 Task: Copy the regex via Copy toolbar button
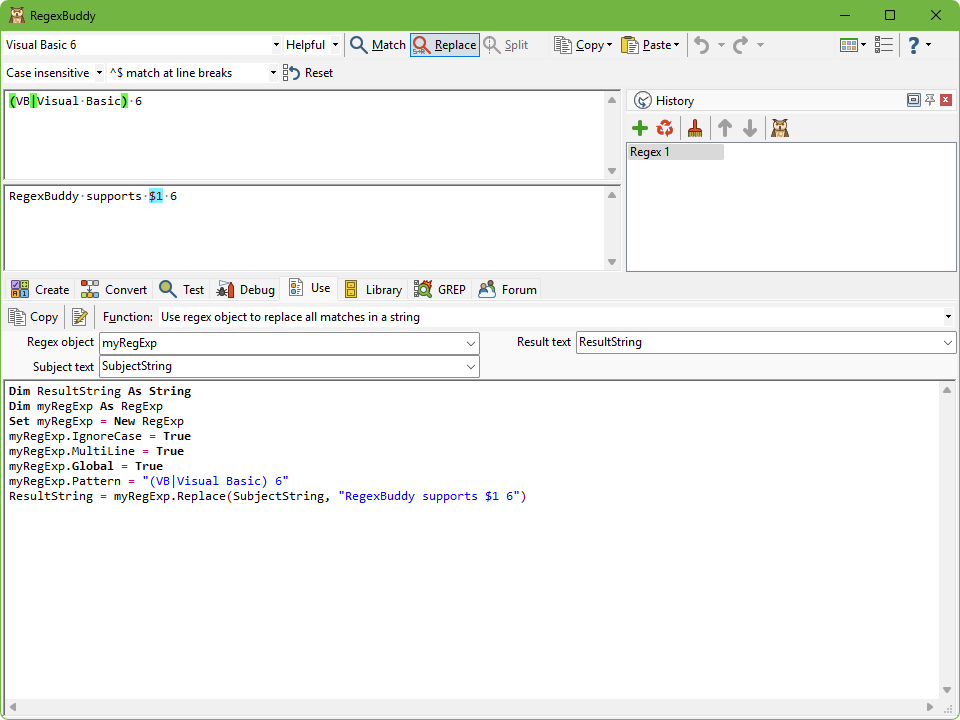tap(579, 45)
